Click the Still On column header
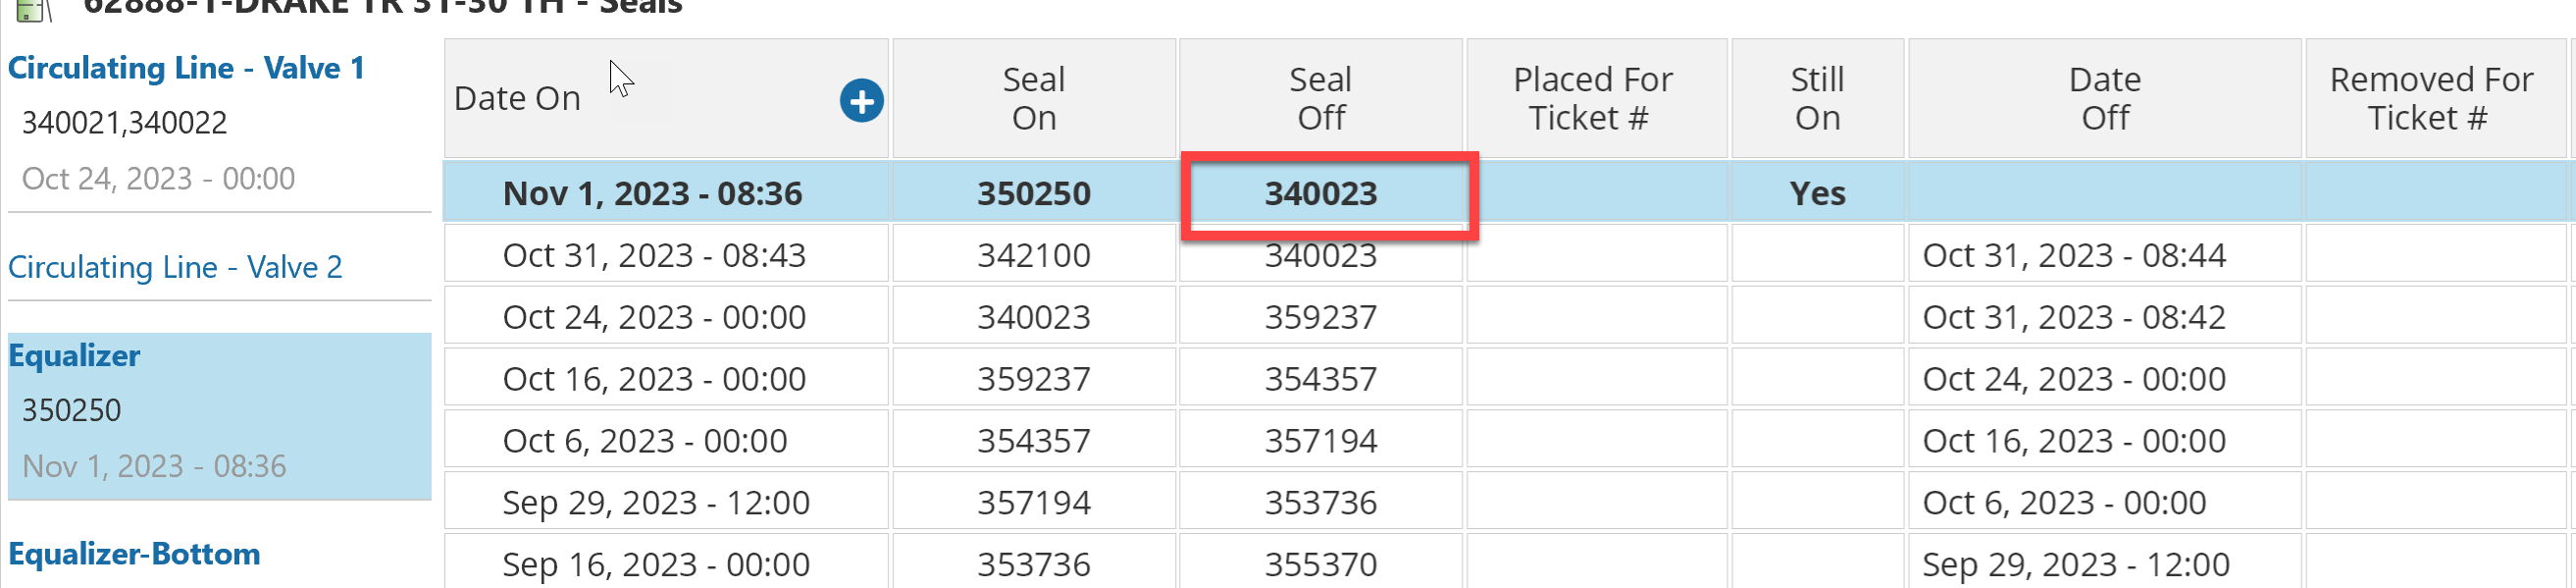 point(1816,99)
